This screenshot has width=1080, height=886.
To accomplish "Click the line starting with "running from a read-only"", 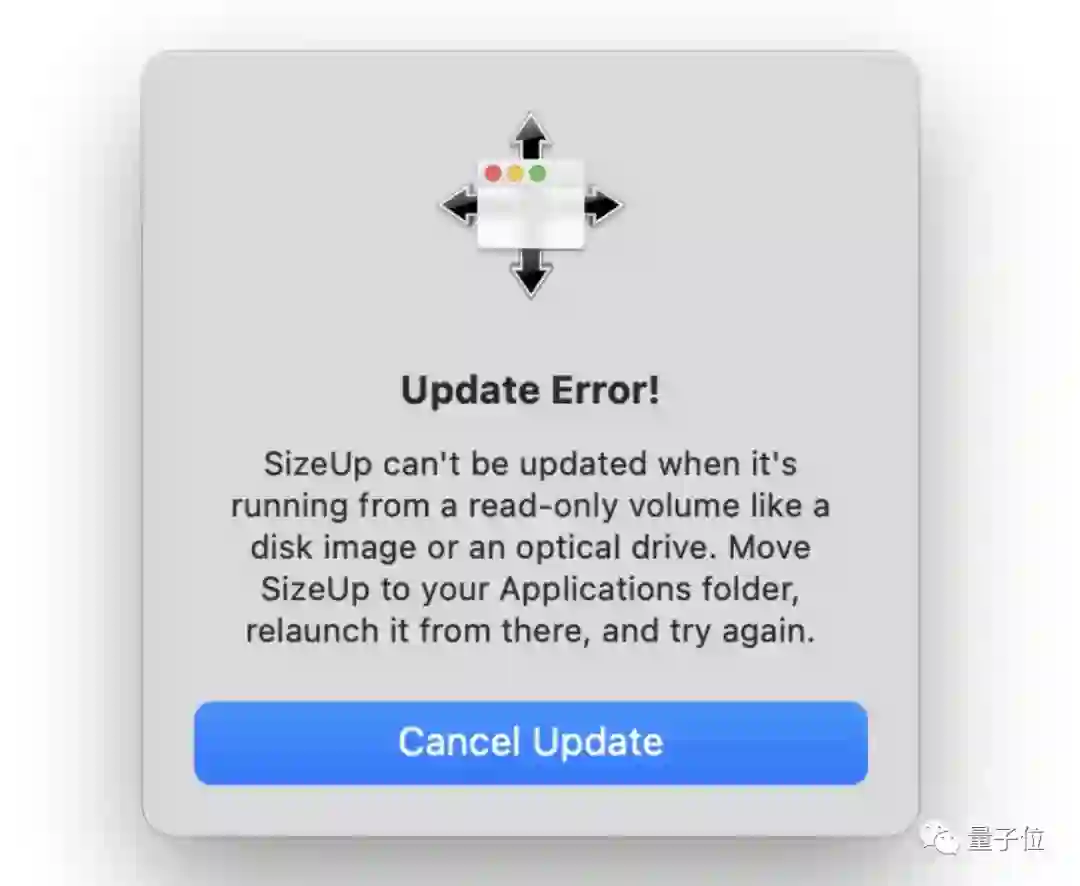I will 530,506.
